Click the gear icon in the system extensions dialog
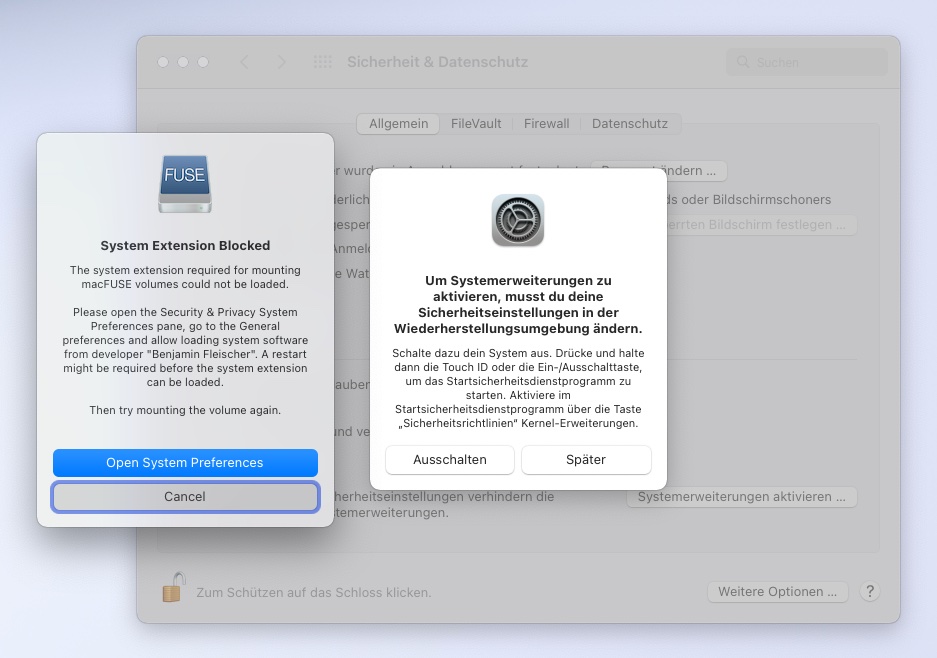937x658 pixels. (516, 221)
